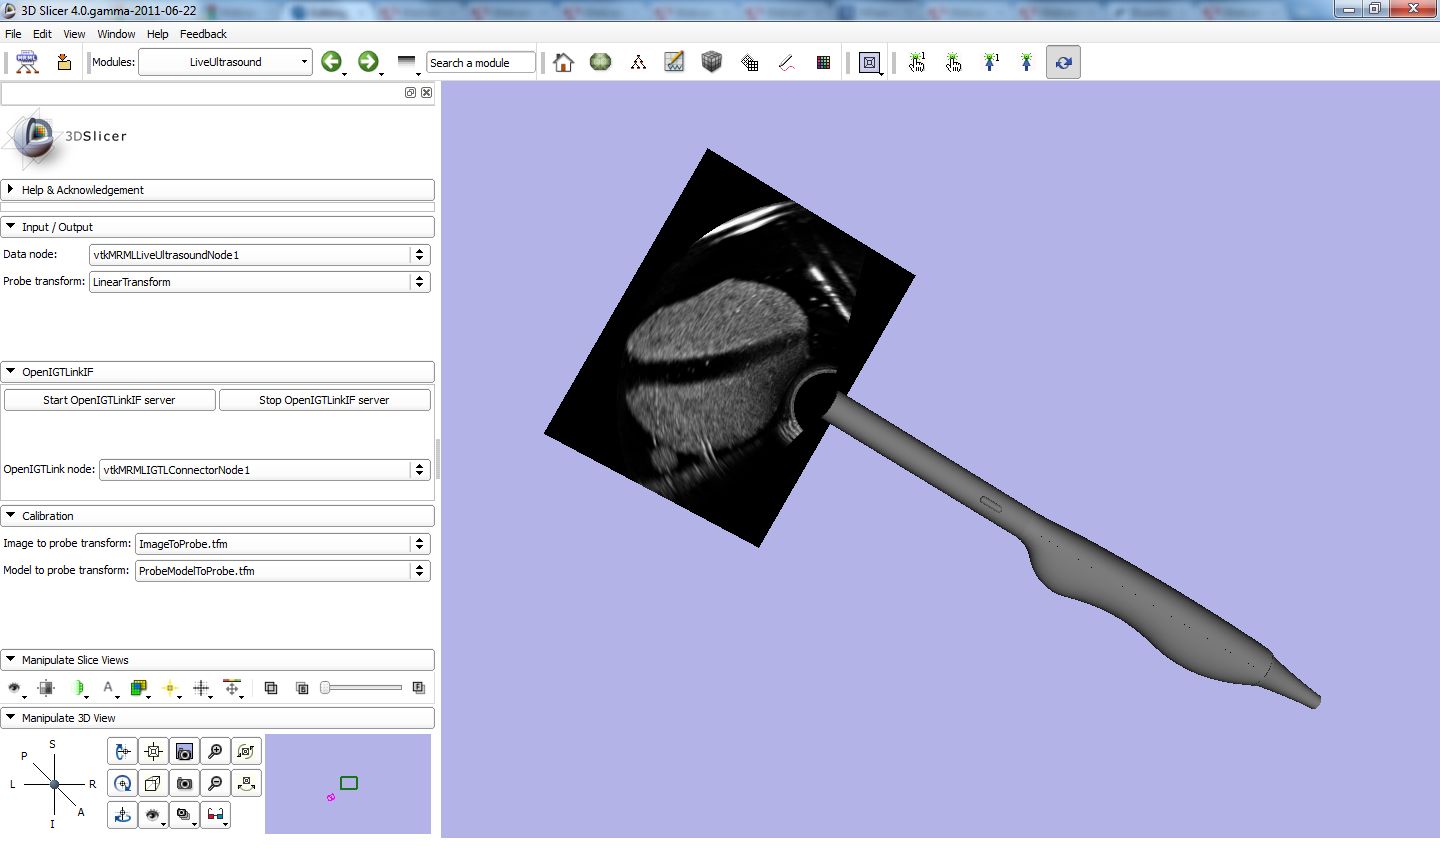
Task: Open the volume rendering cube icon
Action: click(711, 62)
